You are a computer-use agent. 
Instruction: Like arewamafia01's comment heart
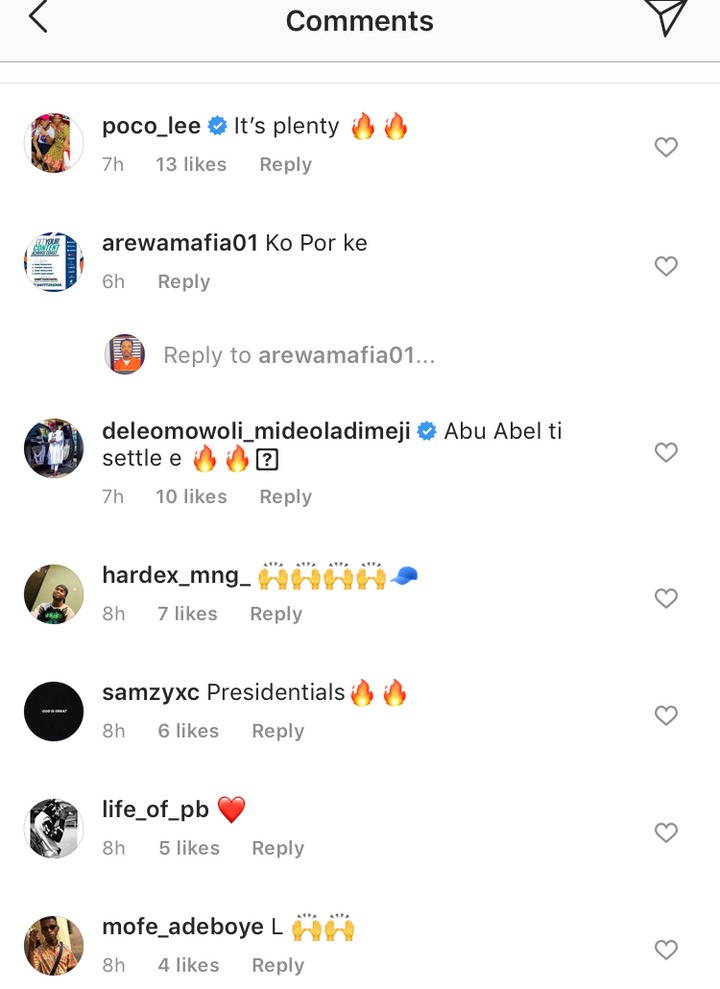(666, 266)
